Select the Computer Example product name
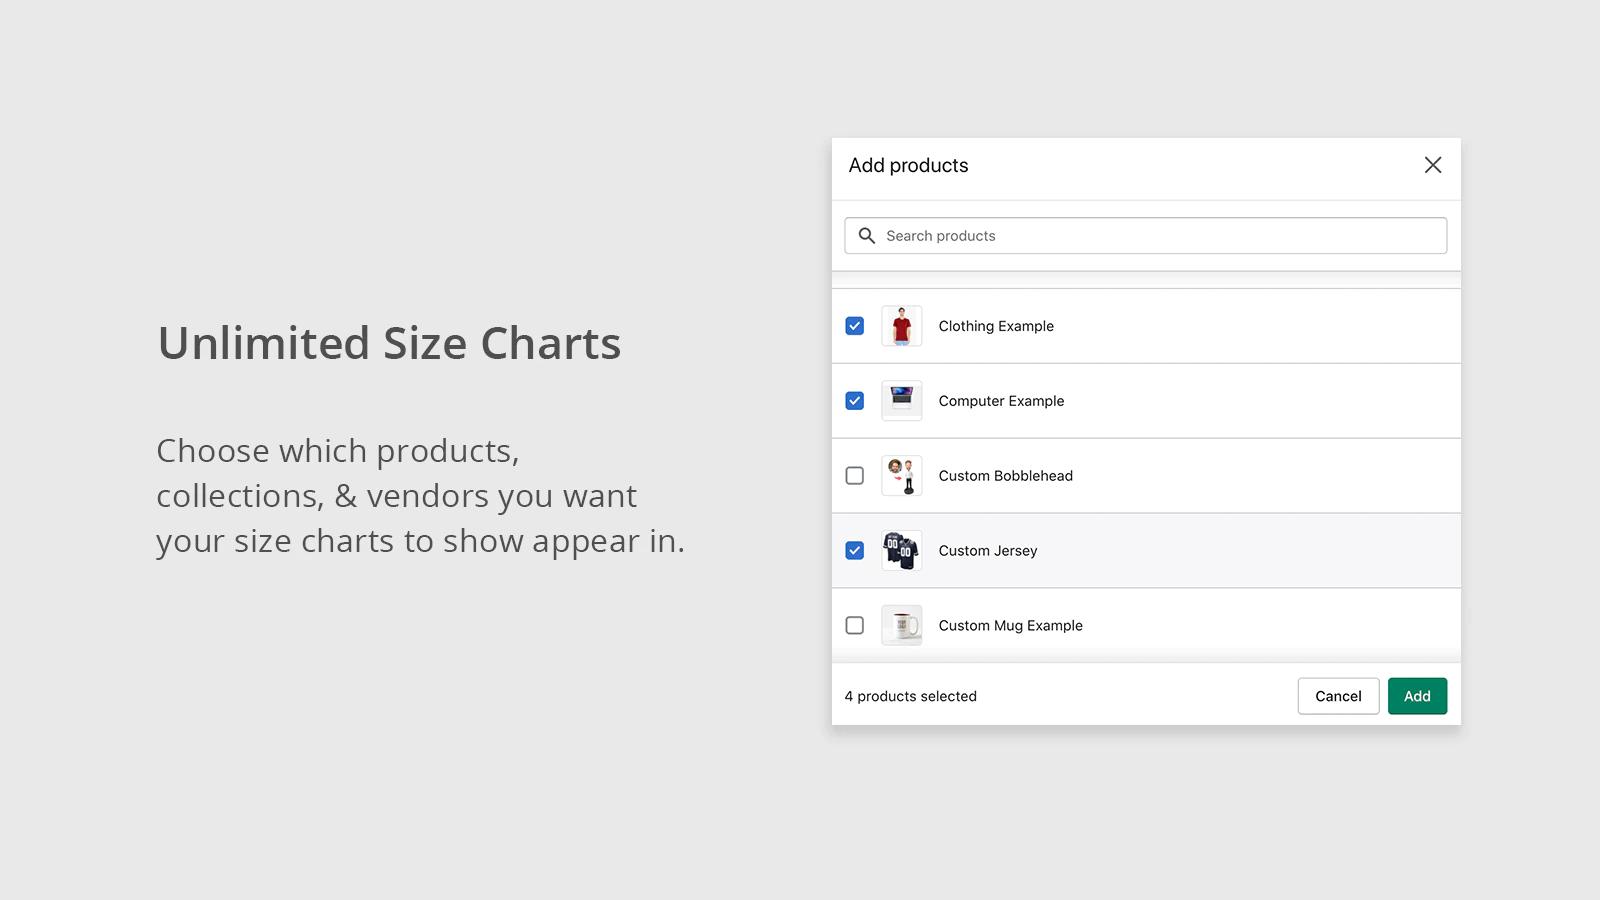Viewport: 1600px width, 900px height. point(1001,401)
